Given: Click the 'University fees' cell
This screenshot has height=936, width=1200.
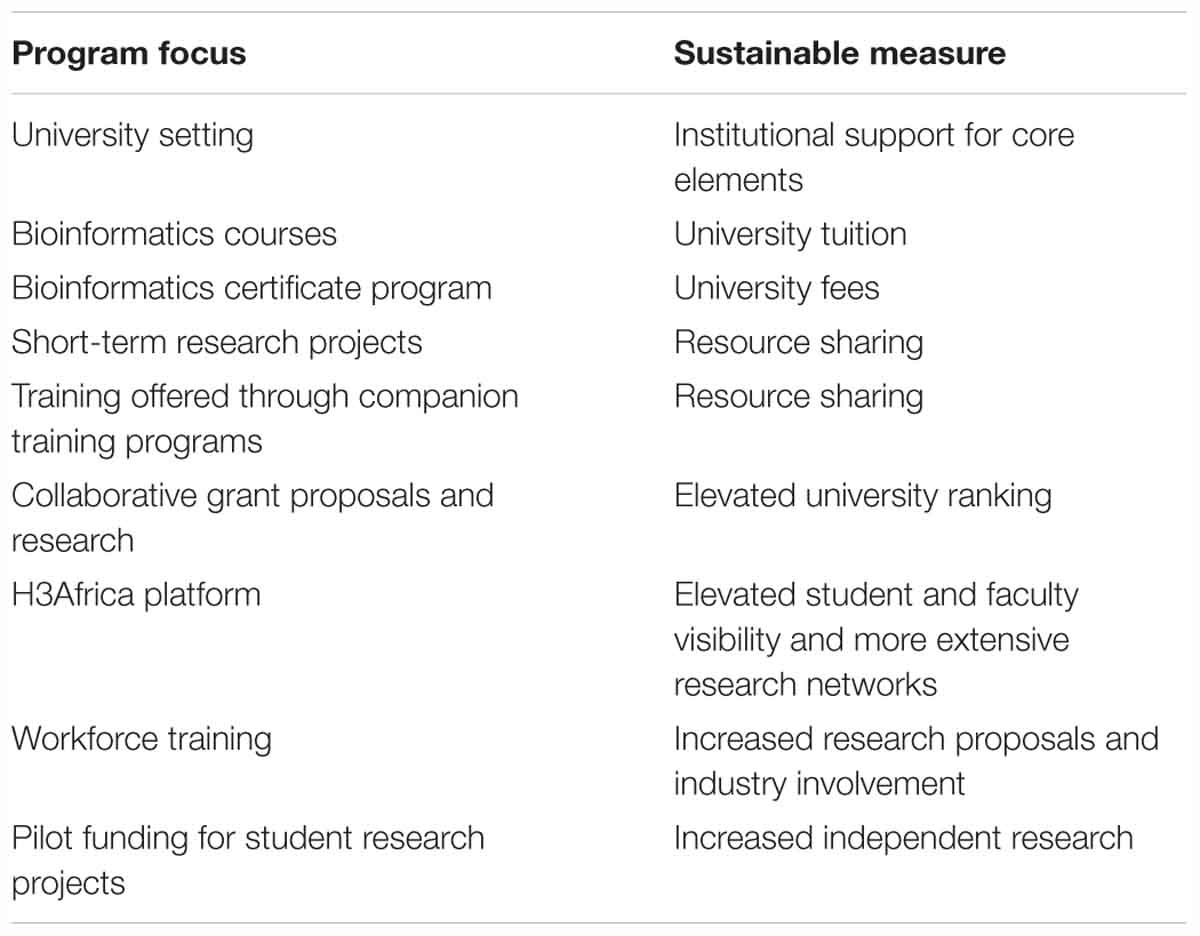Looking at the screenshot, I should click(x=776, y=288).
